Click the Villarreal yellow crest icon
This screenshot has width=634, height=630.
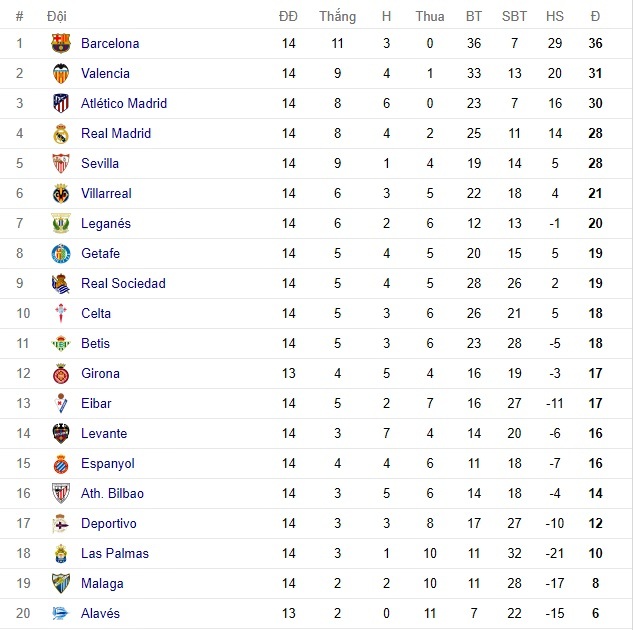[x=61, y=194]
